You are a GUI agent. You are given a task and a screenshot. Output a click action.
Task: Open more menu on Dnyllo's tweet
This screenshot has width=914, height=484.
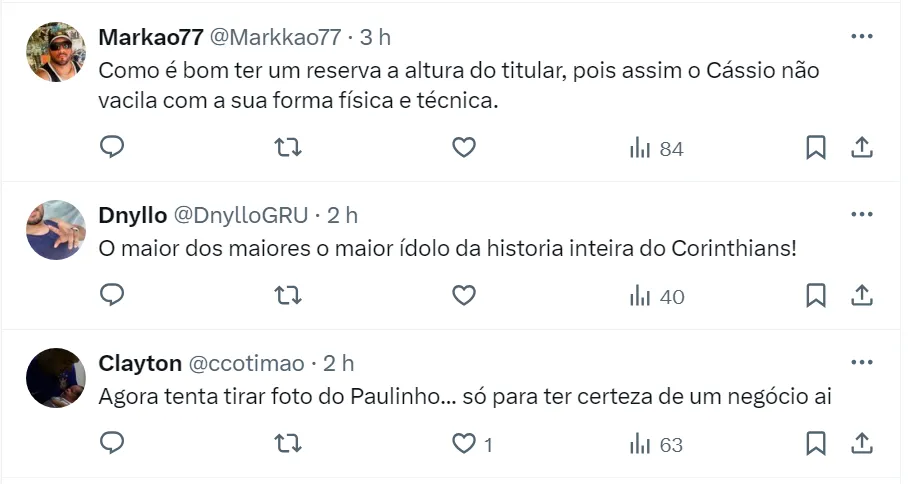pyautogui.click(x=862, y=214)
